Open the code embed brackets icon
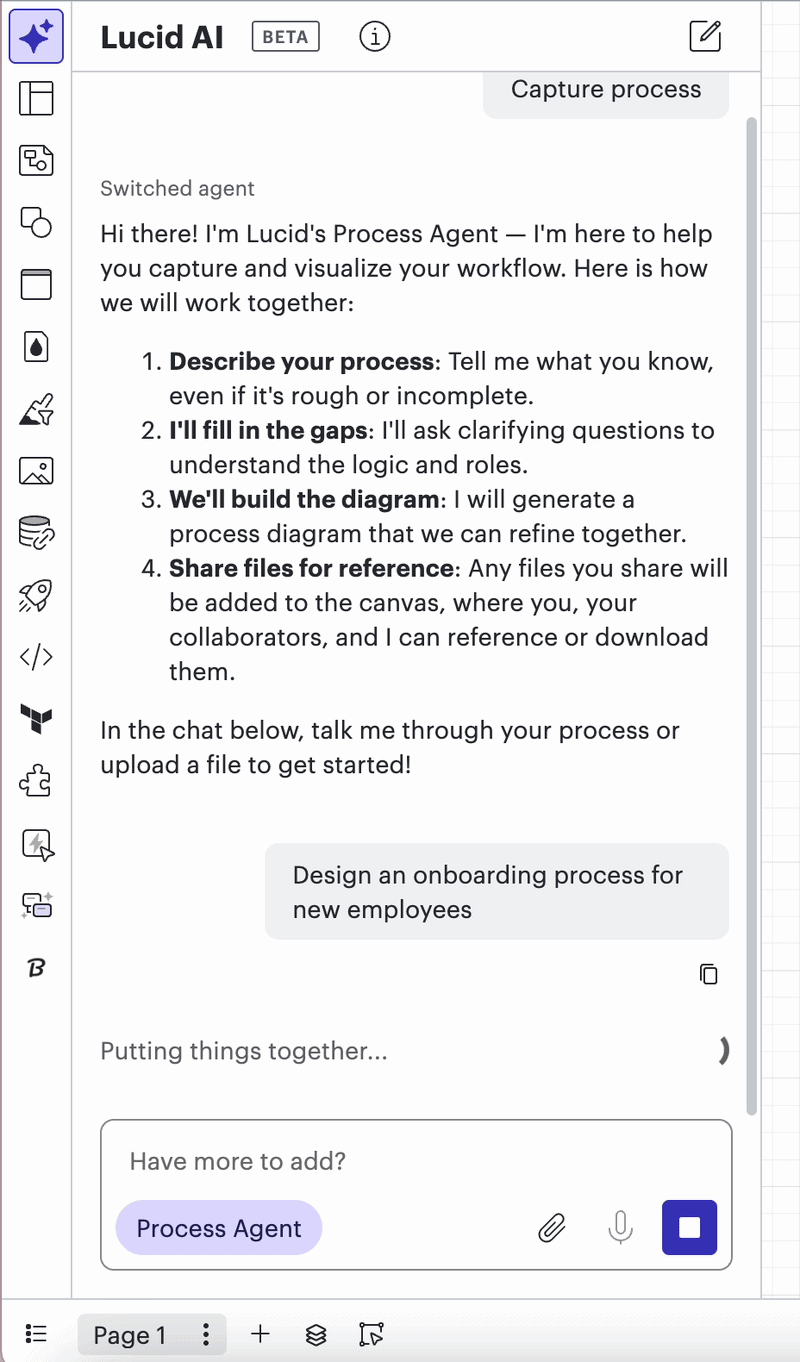Screen dimensions: 800x1362 [36, 657]
